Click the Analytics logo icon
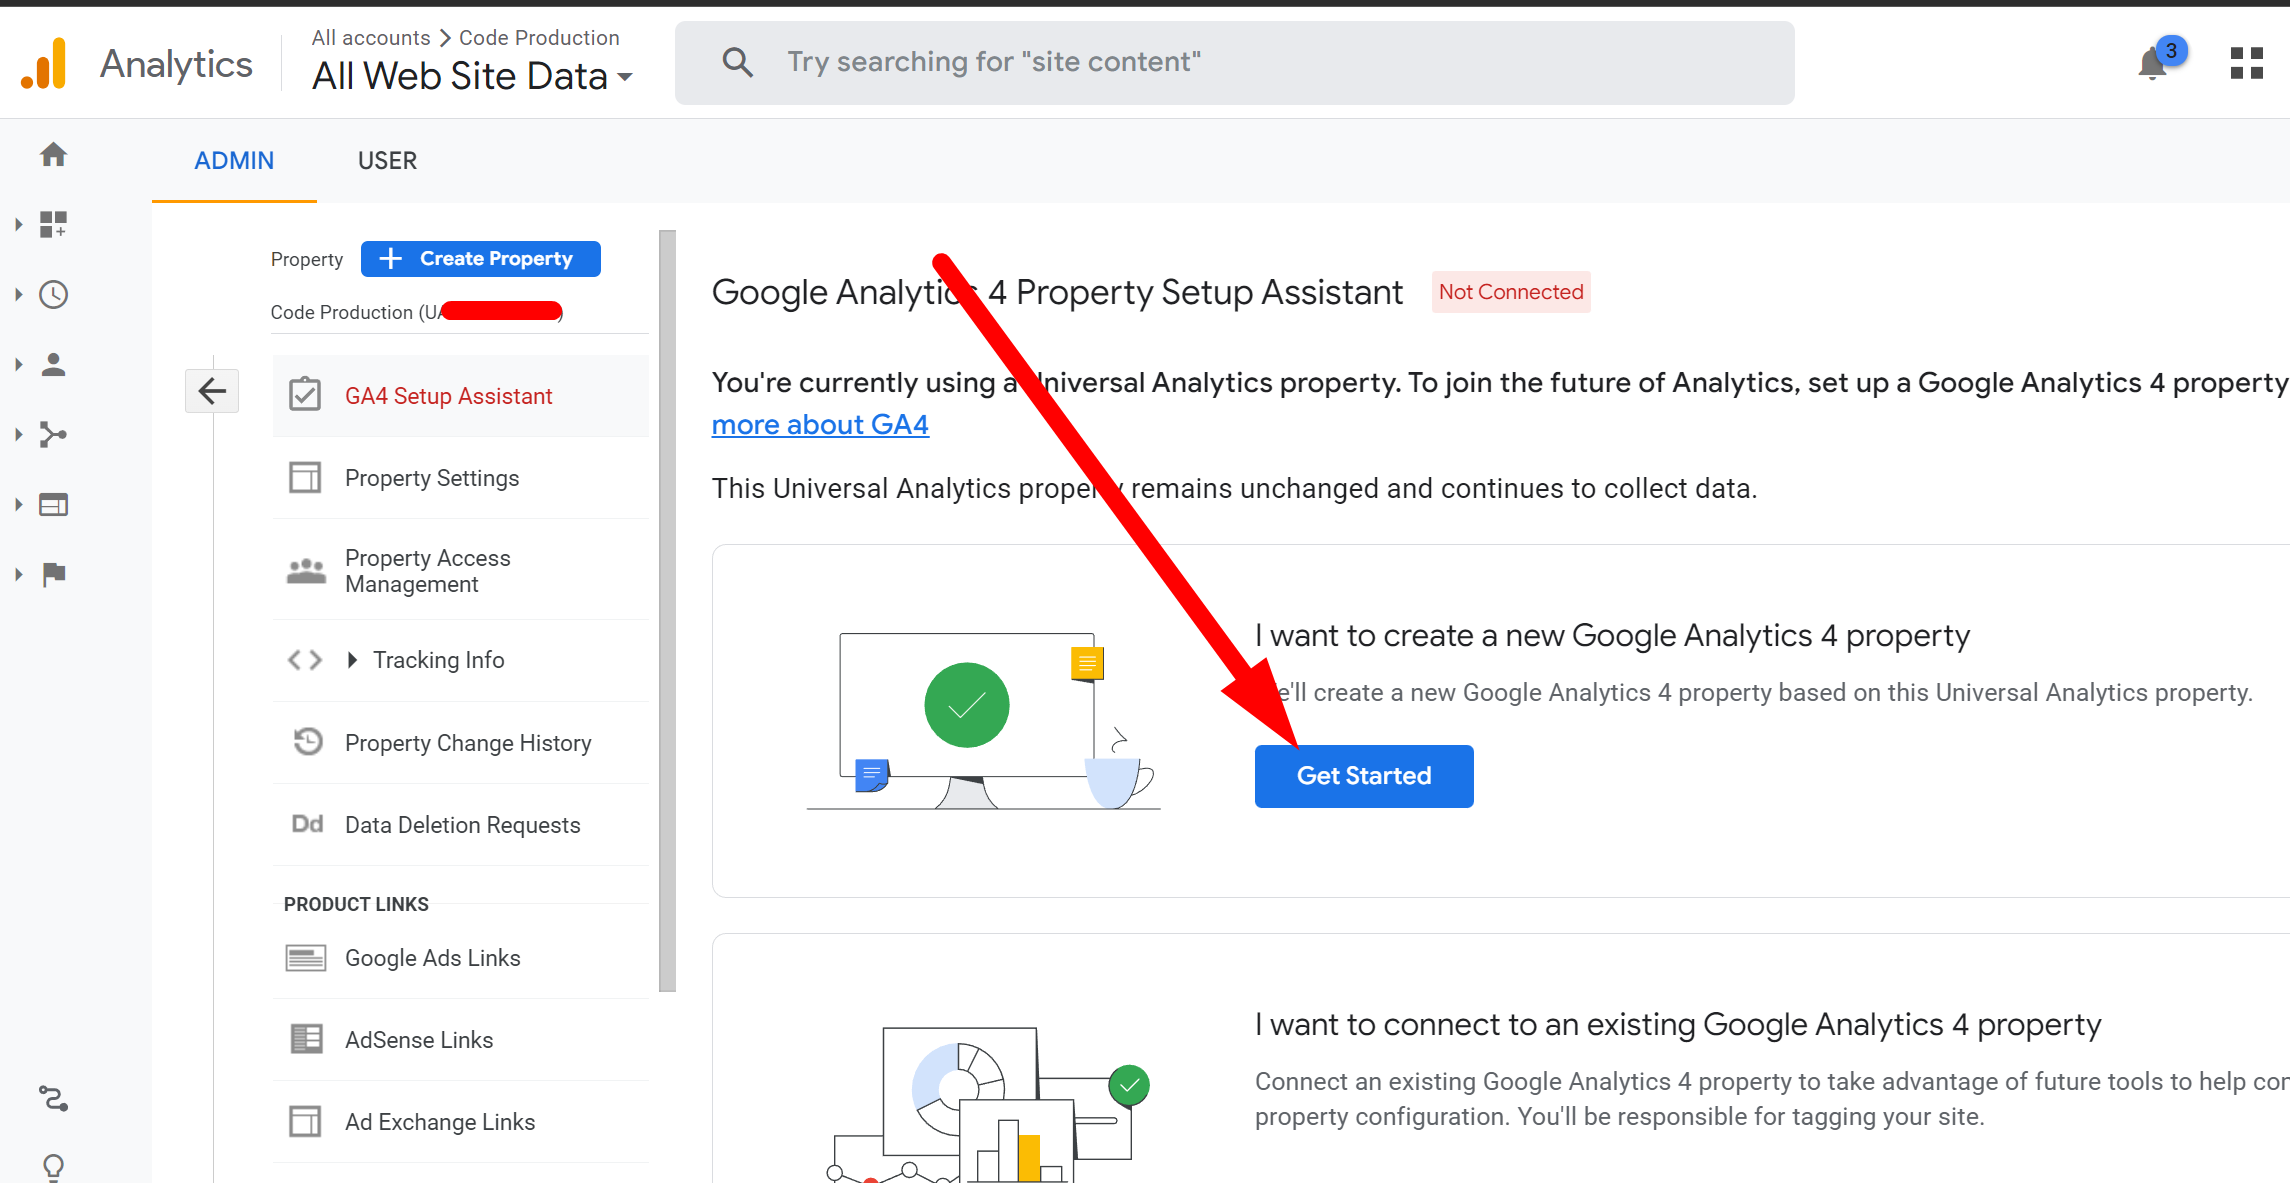 coord(44,64)
